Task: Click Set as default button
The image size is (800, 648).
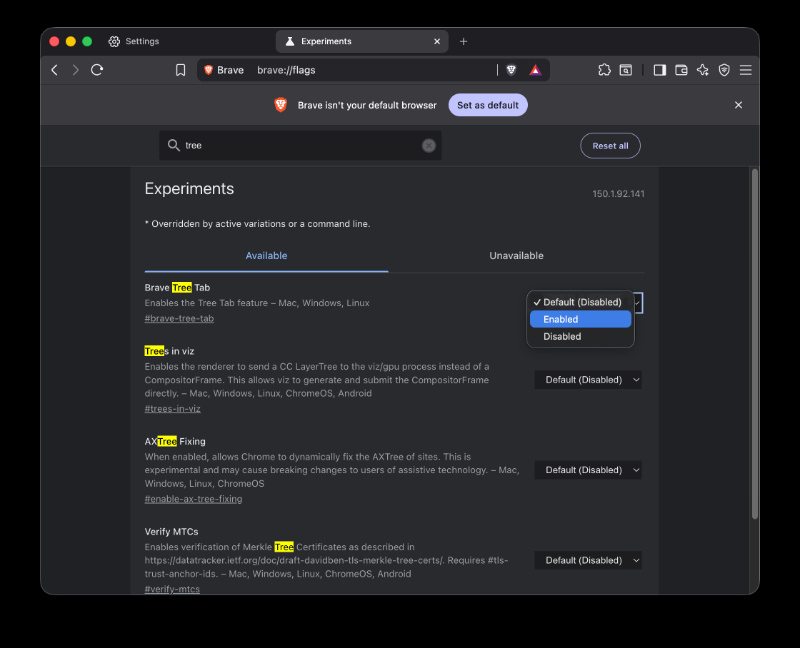Action: 488,105
